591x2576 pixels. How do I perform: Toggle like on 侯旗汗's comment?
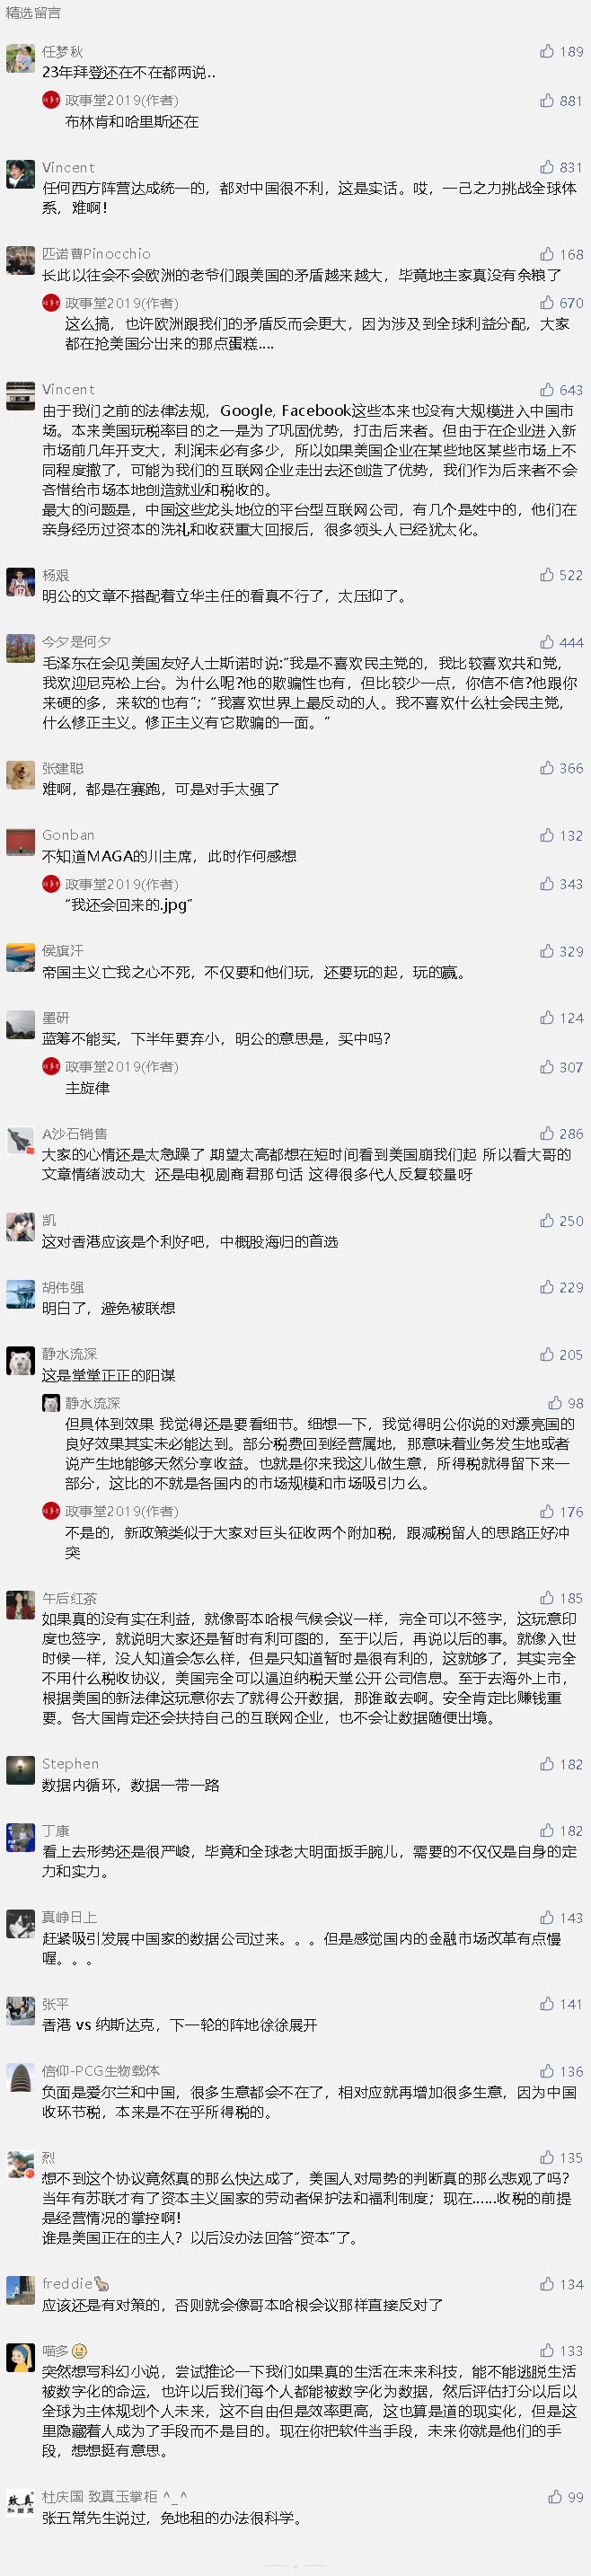[x=547, y=951]
